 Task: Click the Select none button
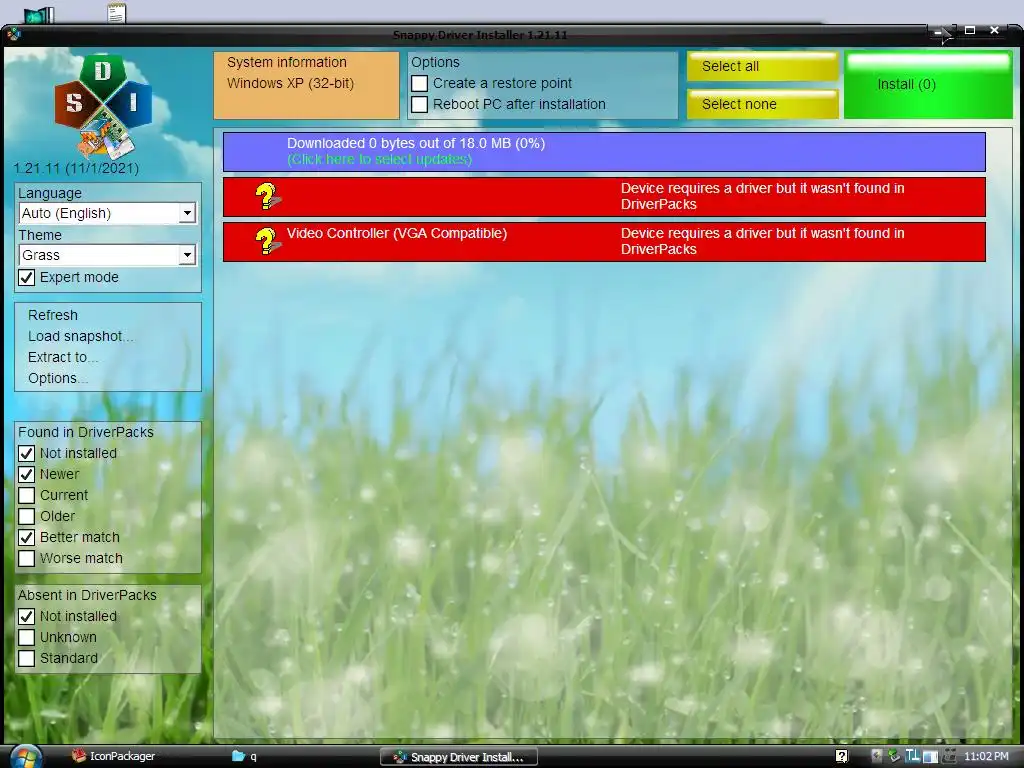(x=762, y=104)
